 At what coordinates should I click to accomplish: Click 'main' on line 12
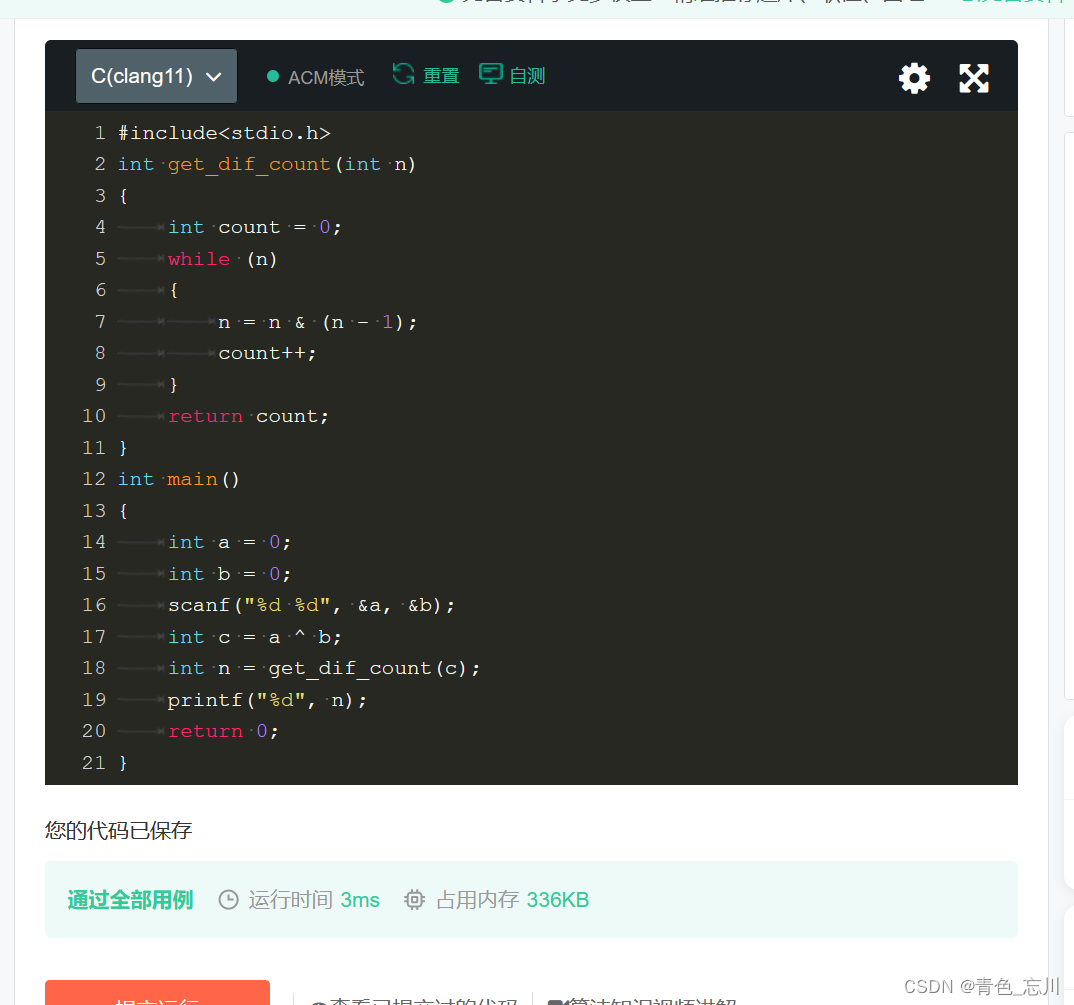click(x=192, y=480)
